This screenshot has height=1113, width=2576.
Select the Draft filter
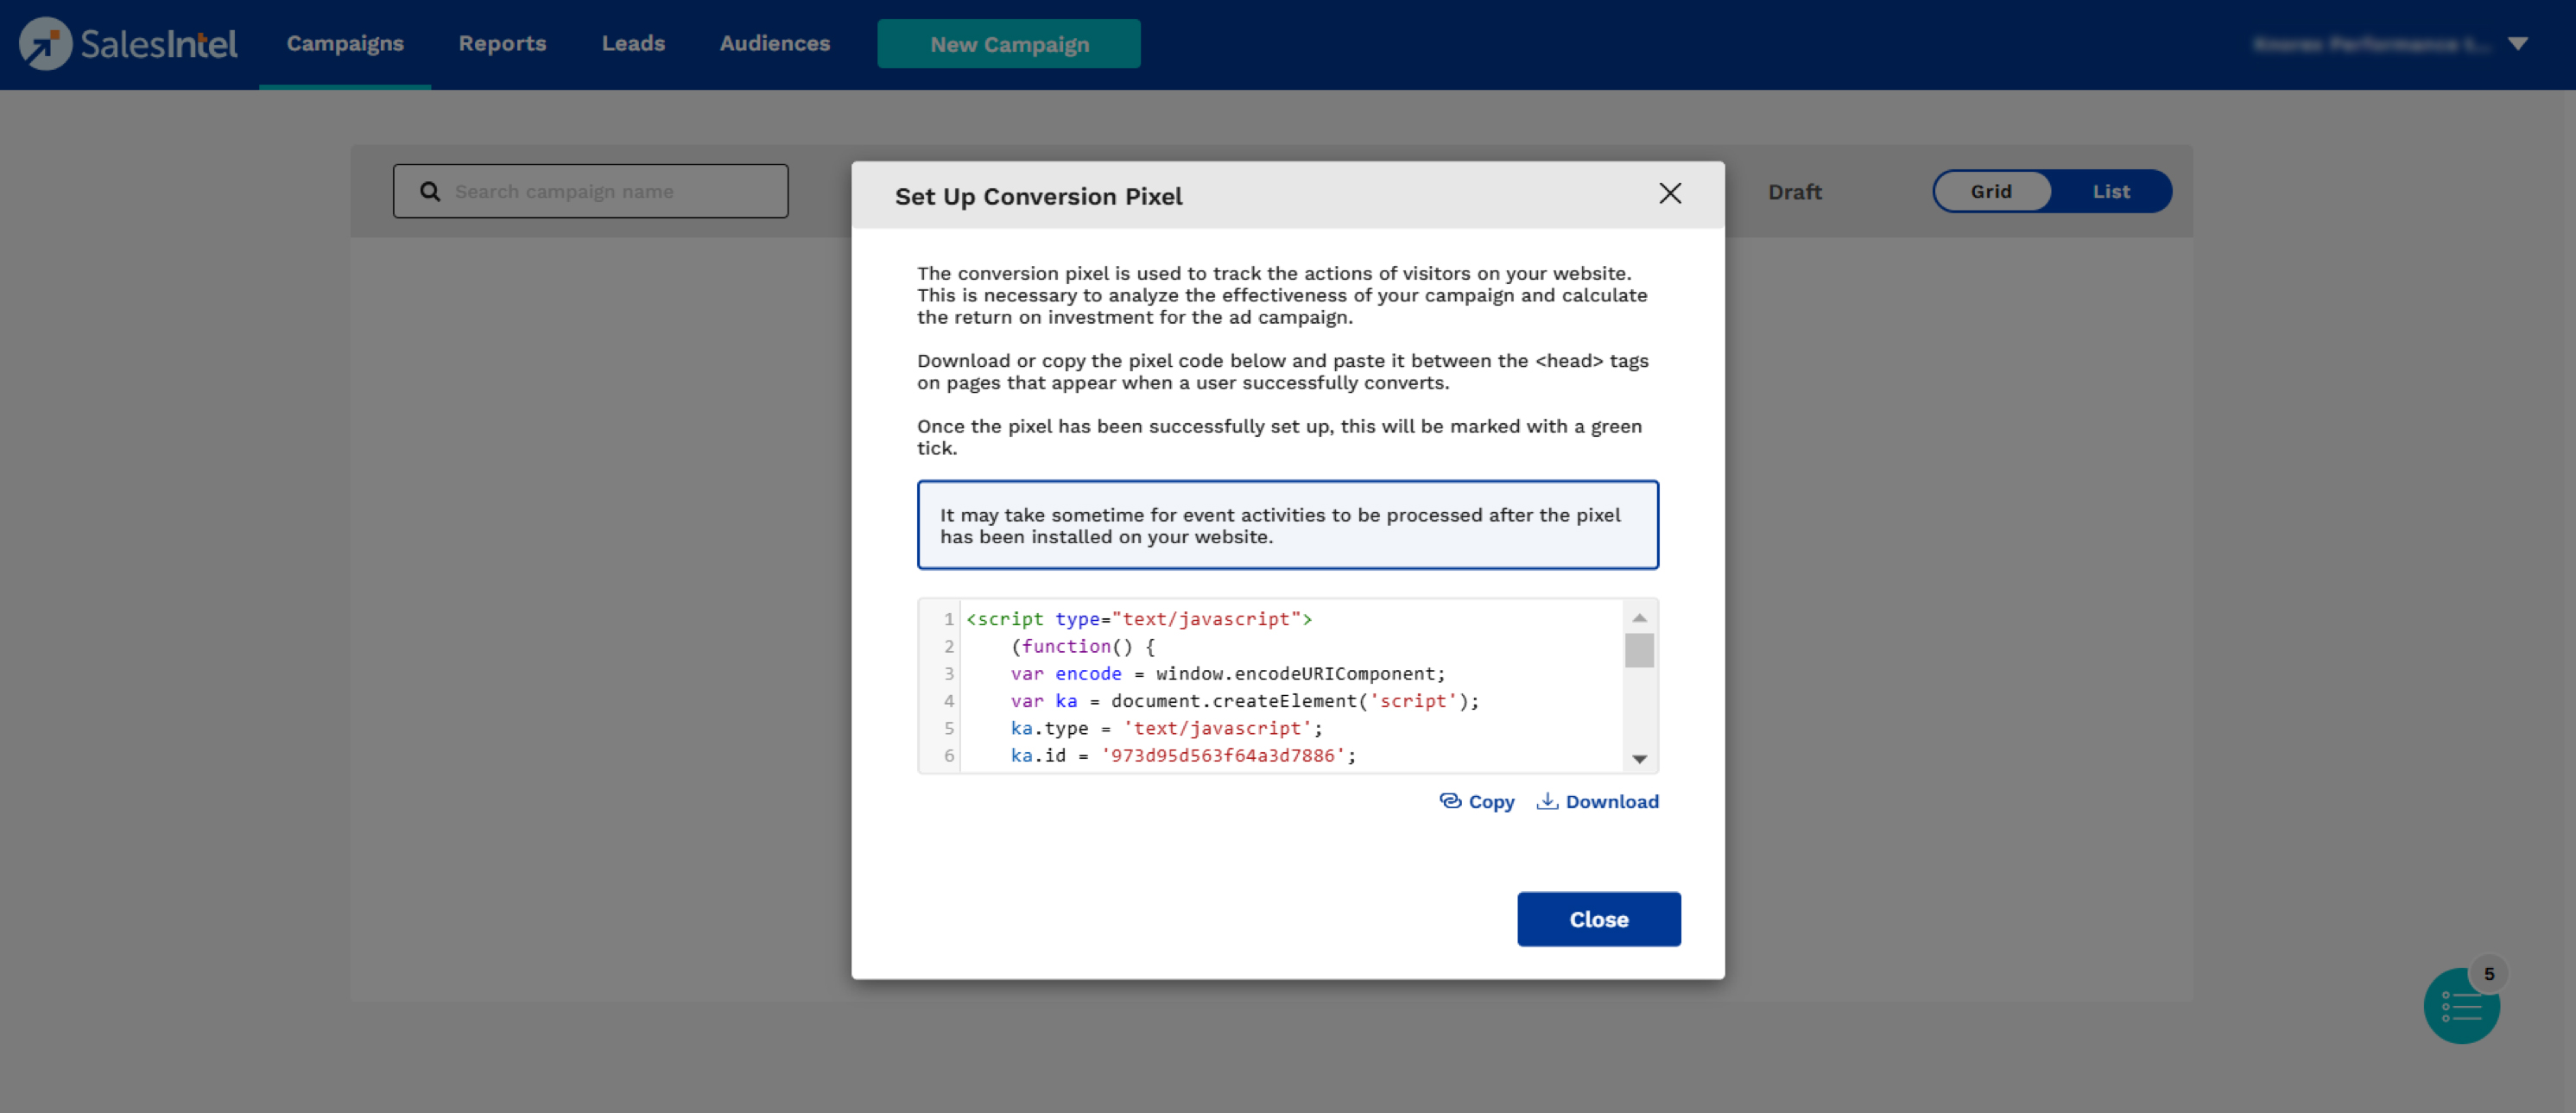(x=1794, y=192)
